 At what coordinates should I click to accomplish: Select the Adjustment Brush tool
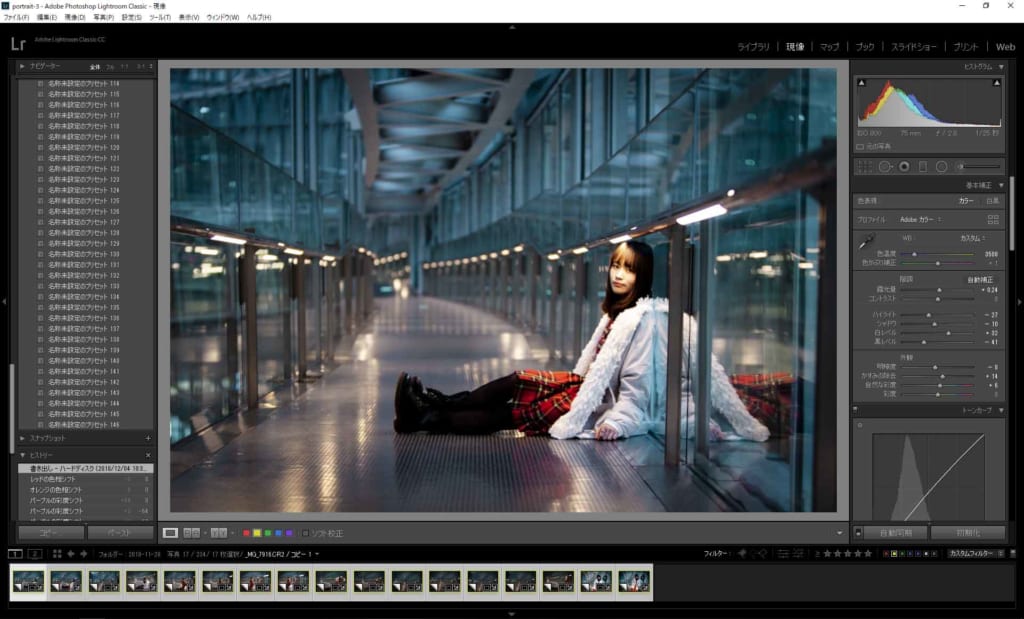click(978, 167)
